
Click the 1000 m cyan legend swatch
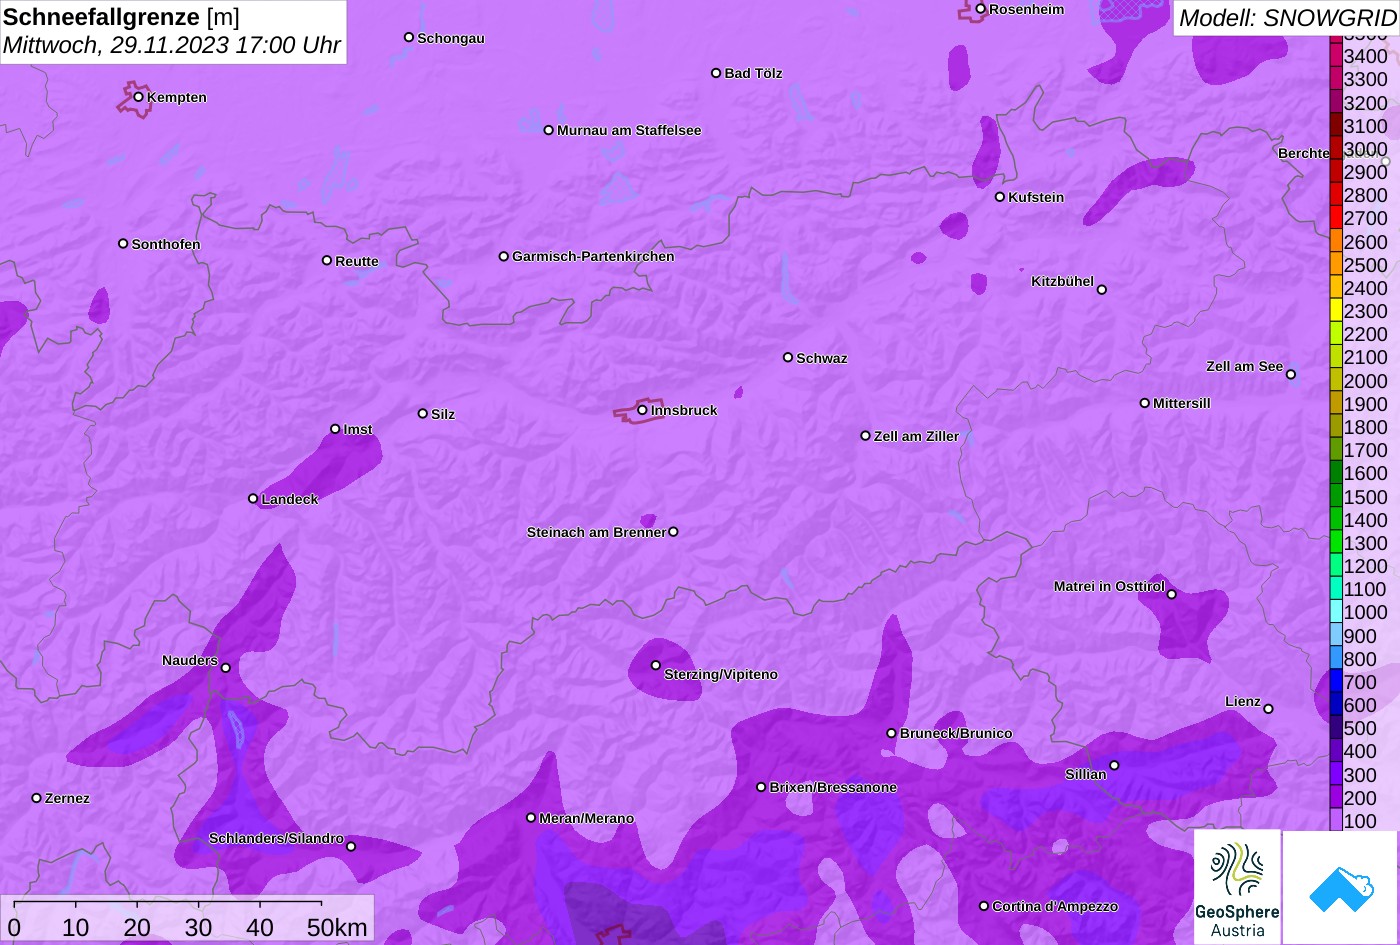(1336, 611)
